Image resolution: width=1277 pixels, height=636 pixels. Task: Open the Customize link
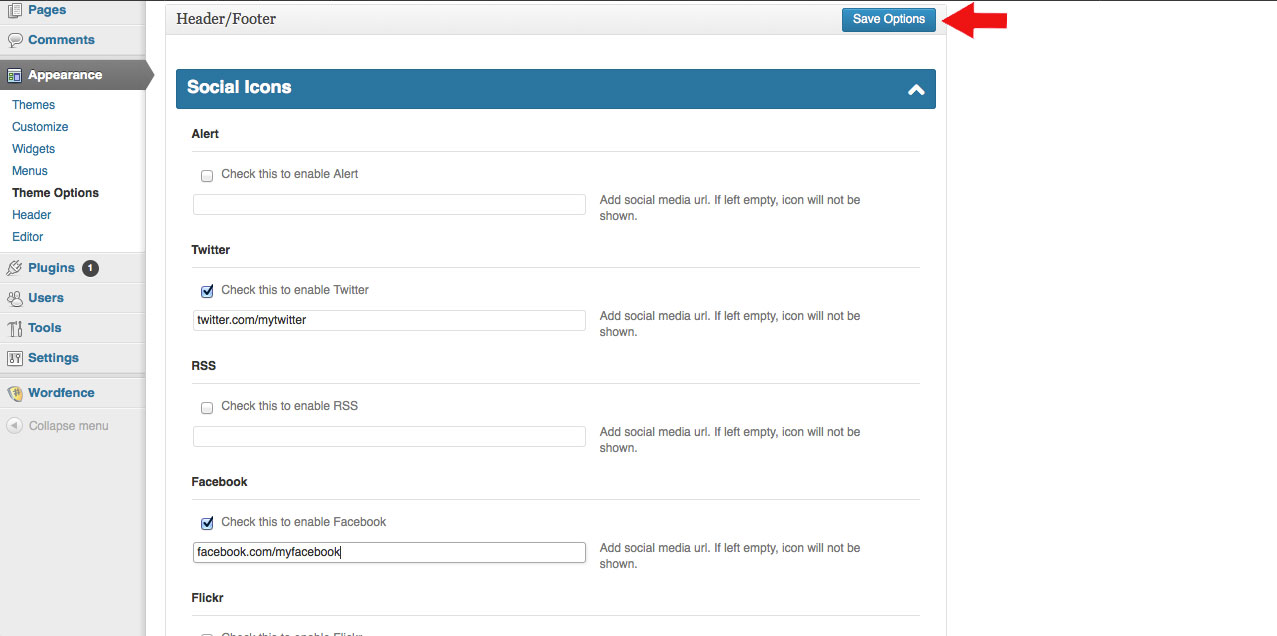[x=40, y=127]
